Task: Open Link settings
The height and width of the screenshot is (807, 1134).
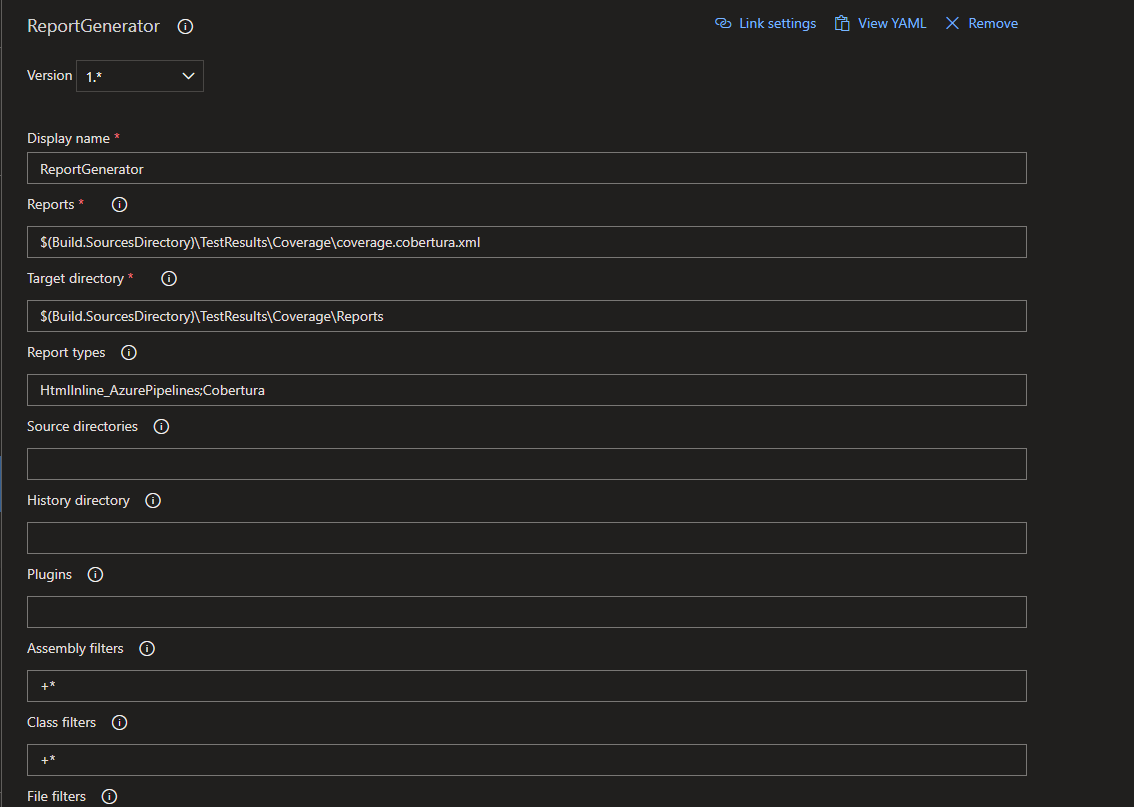Action: [x=776, y=23]
